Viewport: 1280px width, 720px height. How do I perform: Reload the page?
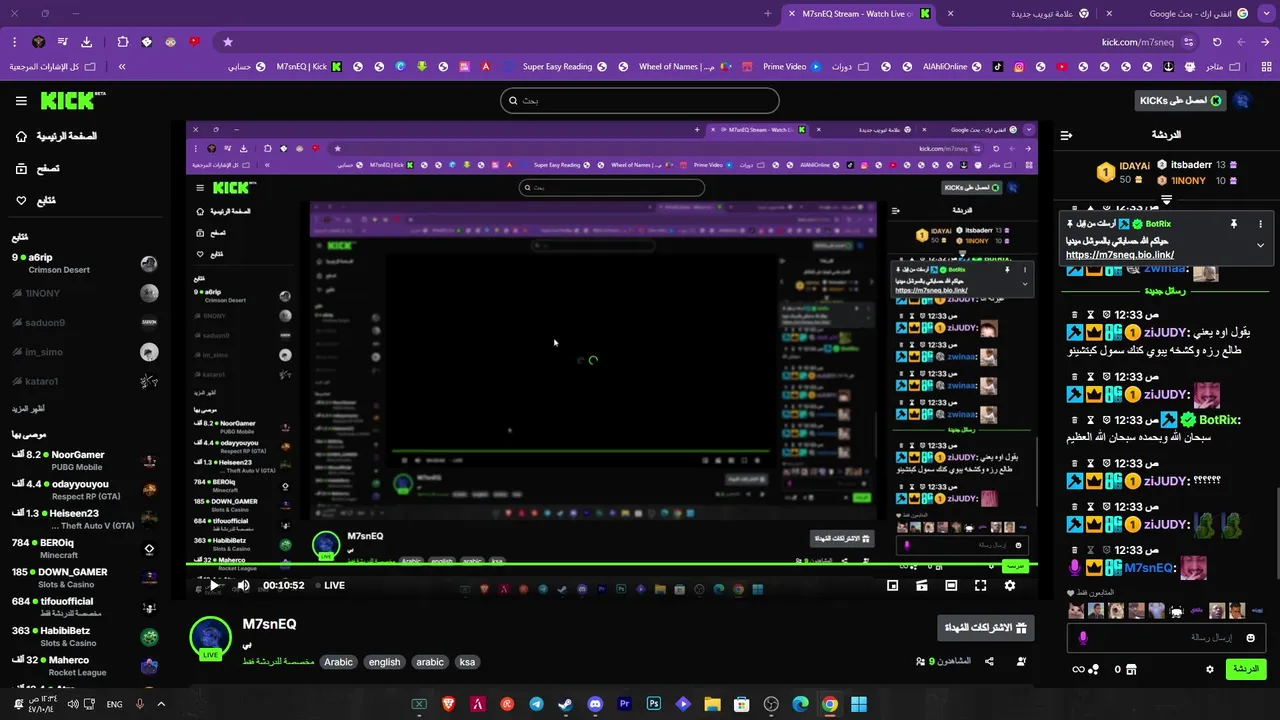click(x=1217, y=42)
